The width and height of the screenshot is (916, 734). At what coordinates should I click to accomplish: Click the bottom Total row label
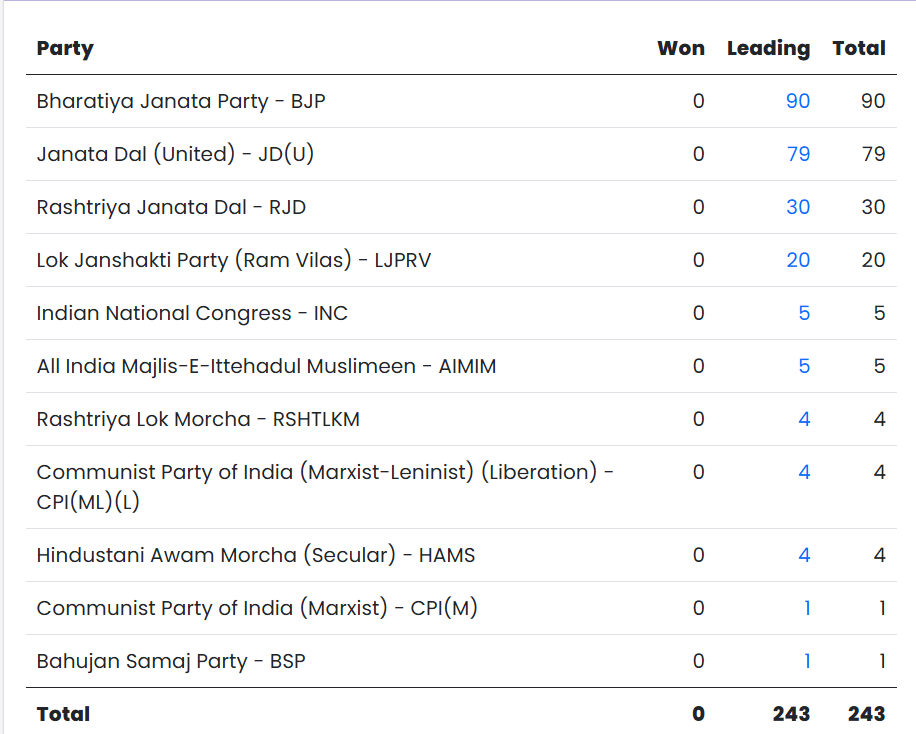(x=63, y=714)
